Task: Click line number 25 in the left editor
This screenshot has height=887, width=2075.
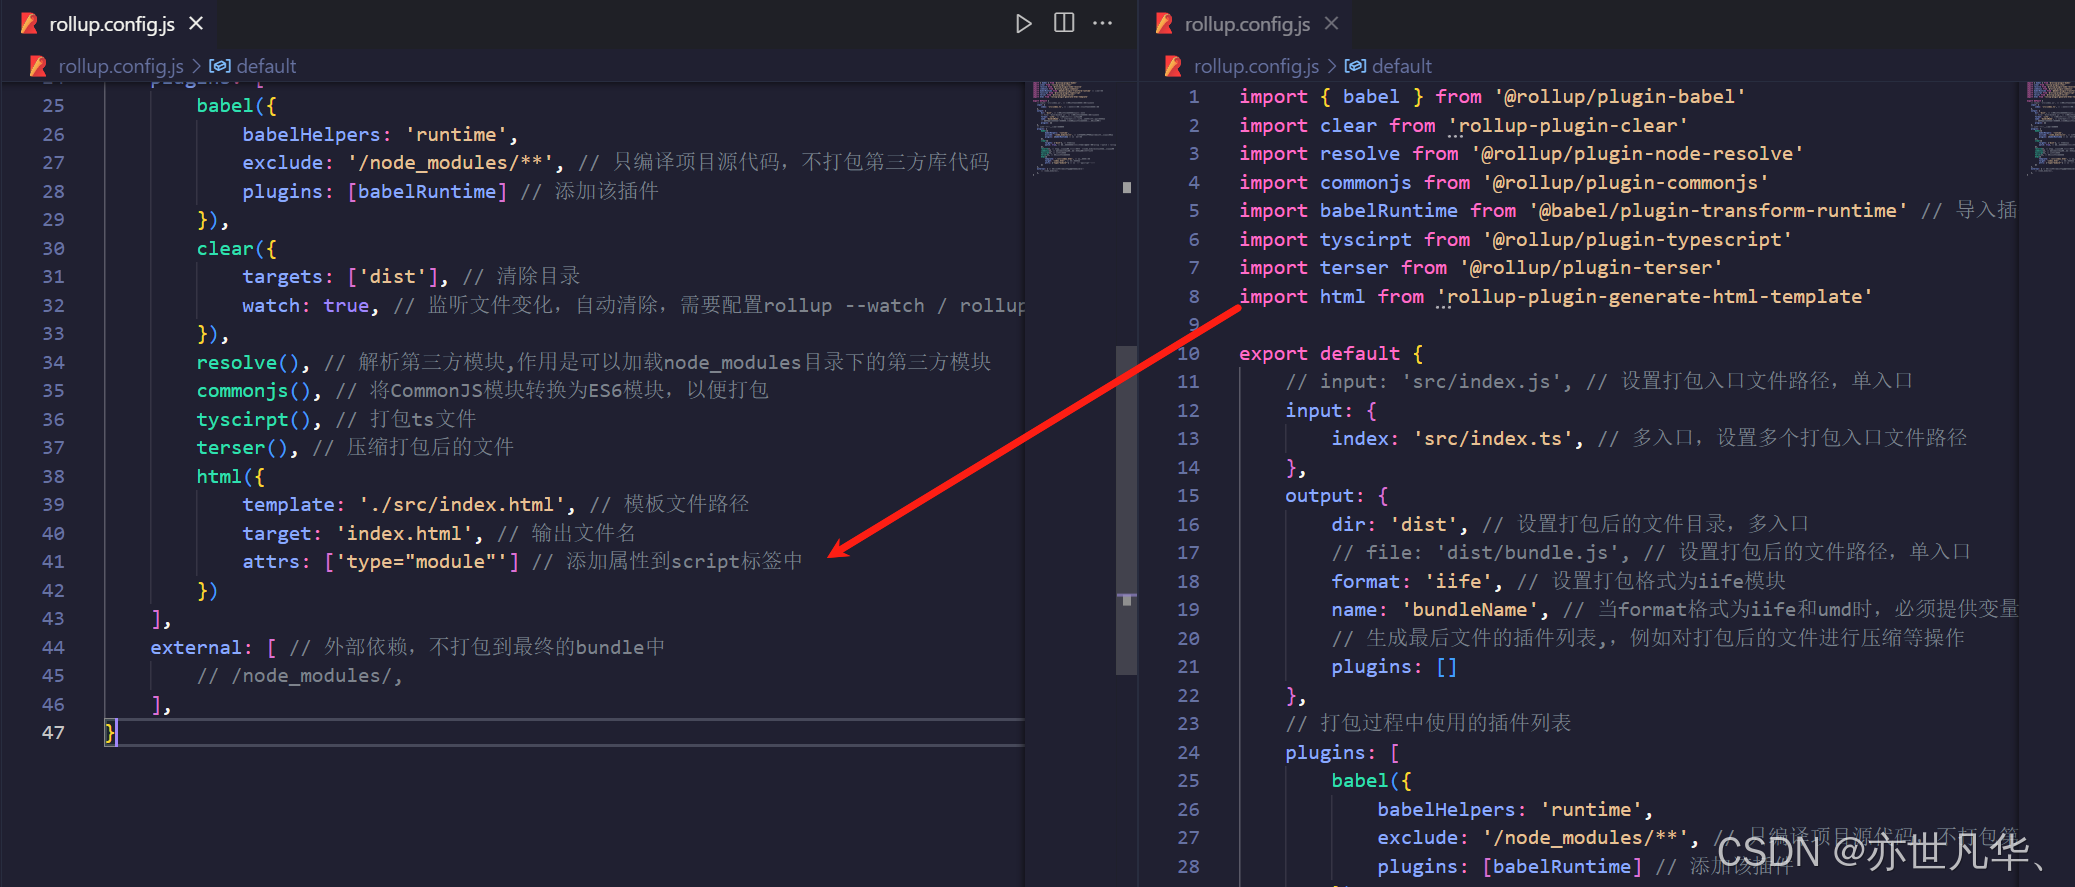Action: 53,106
